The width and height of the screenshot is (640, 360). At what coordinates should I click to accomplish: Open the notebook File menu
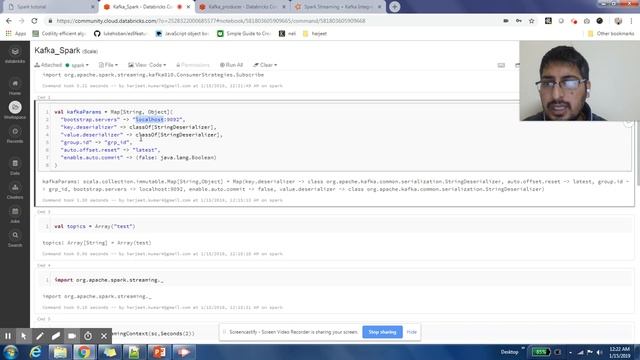[x=108, y=65]
